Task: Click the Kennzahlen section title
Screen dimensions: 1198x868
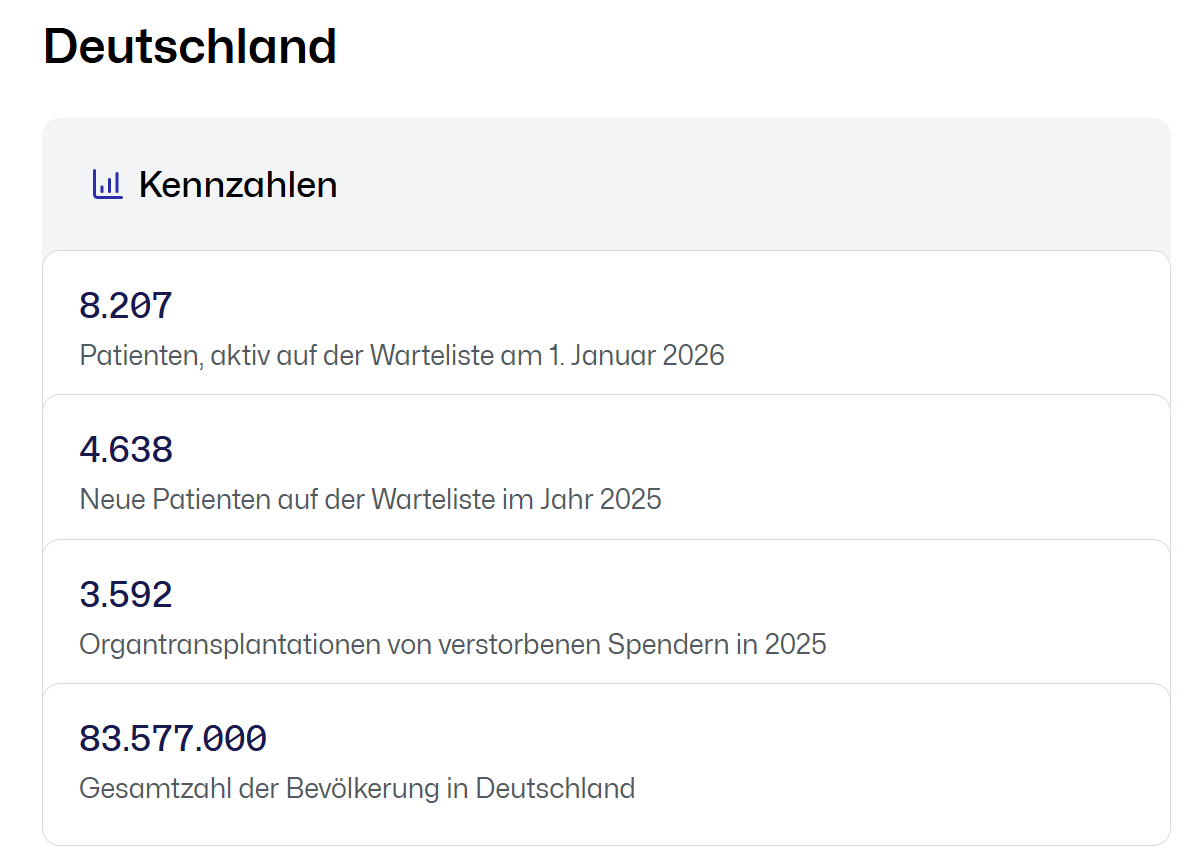Action: (x=237, y=185)
